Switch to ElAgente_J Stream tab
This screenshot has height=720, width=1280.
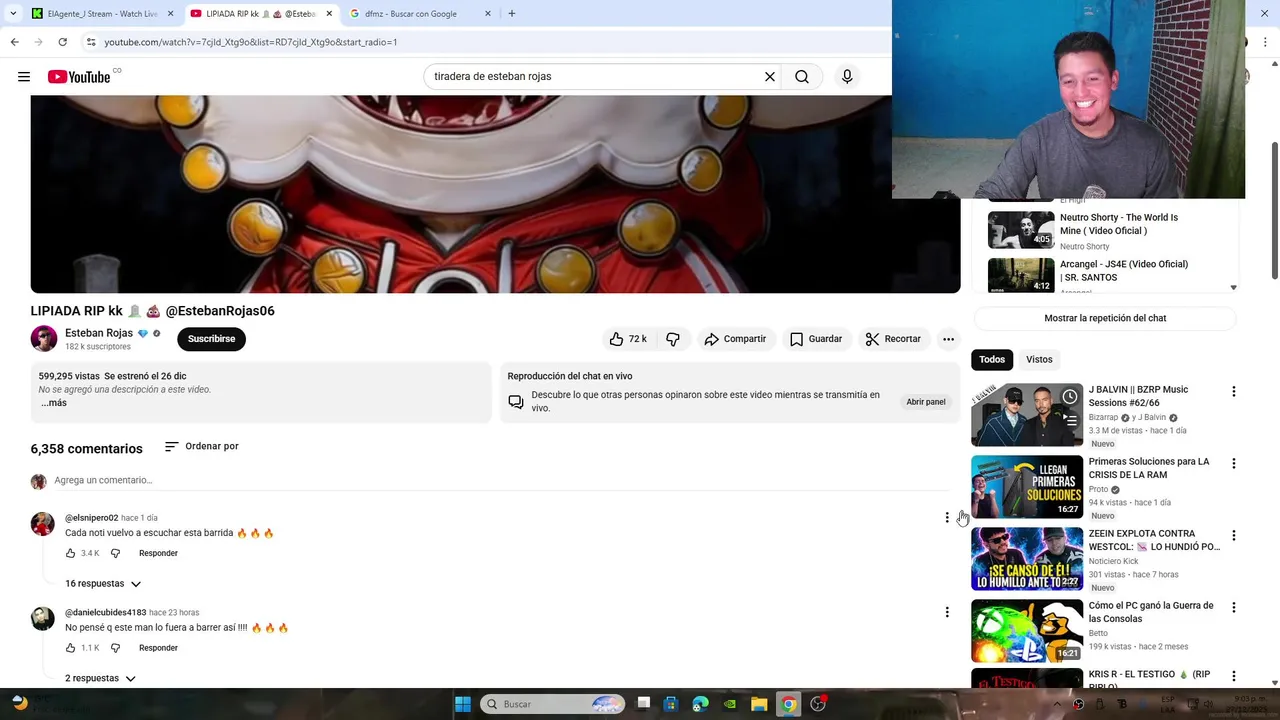point(101,14)
